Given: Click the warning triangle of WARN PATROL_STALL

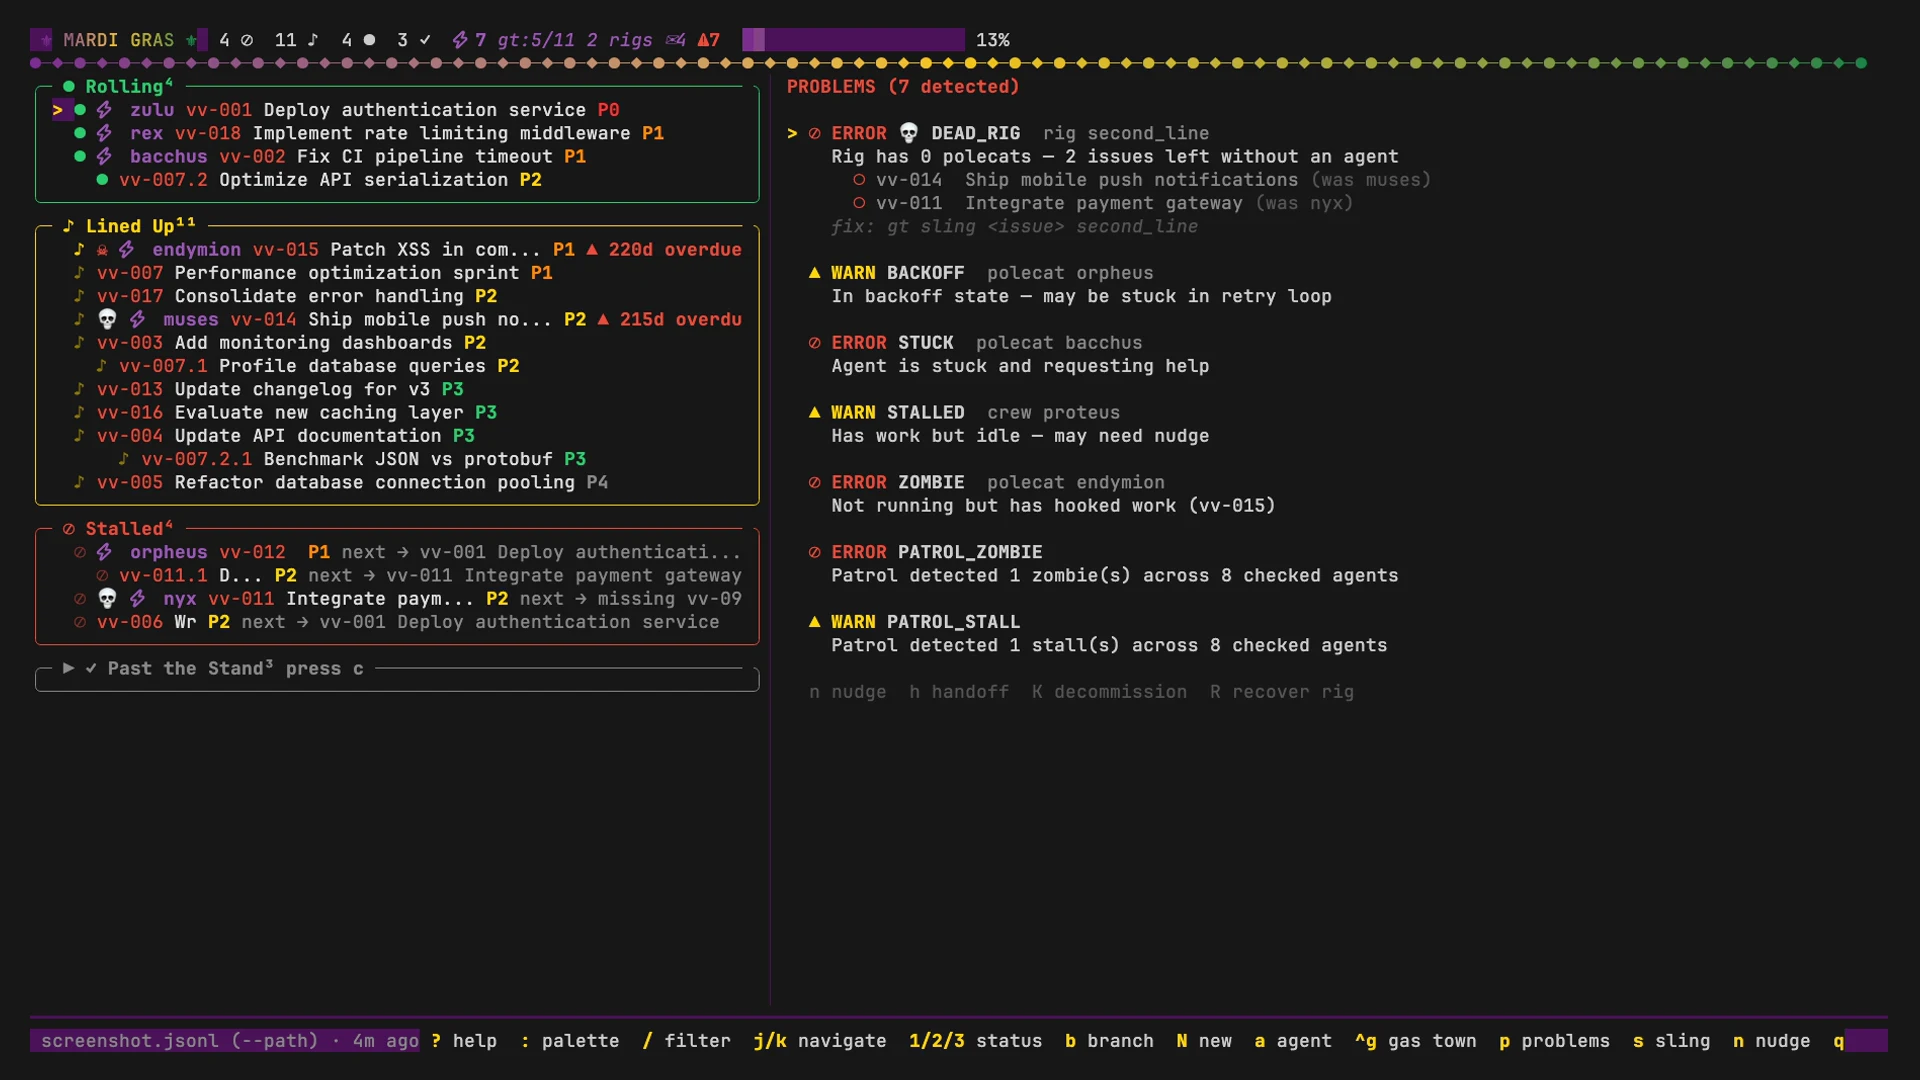Looking at the screenshot, I should coord(814,622).
